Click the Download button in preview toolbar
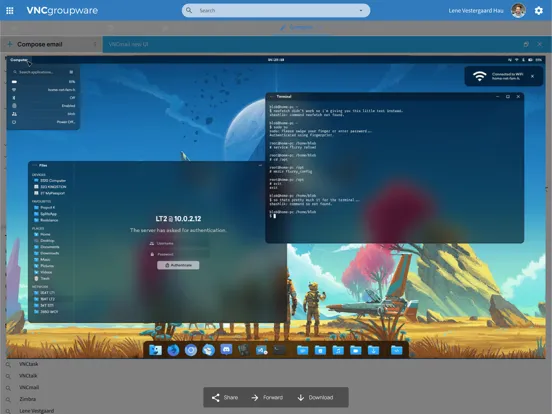552x414 pixels. 315,397
